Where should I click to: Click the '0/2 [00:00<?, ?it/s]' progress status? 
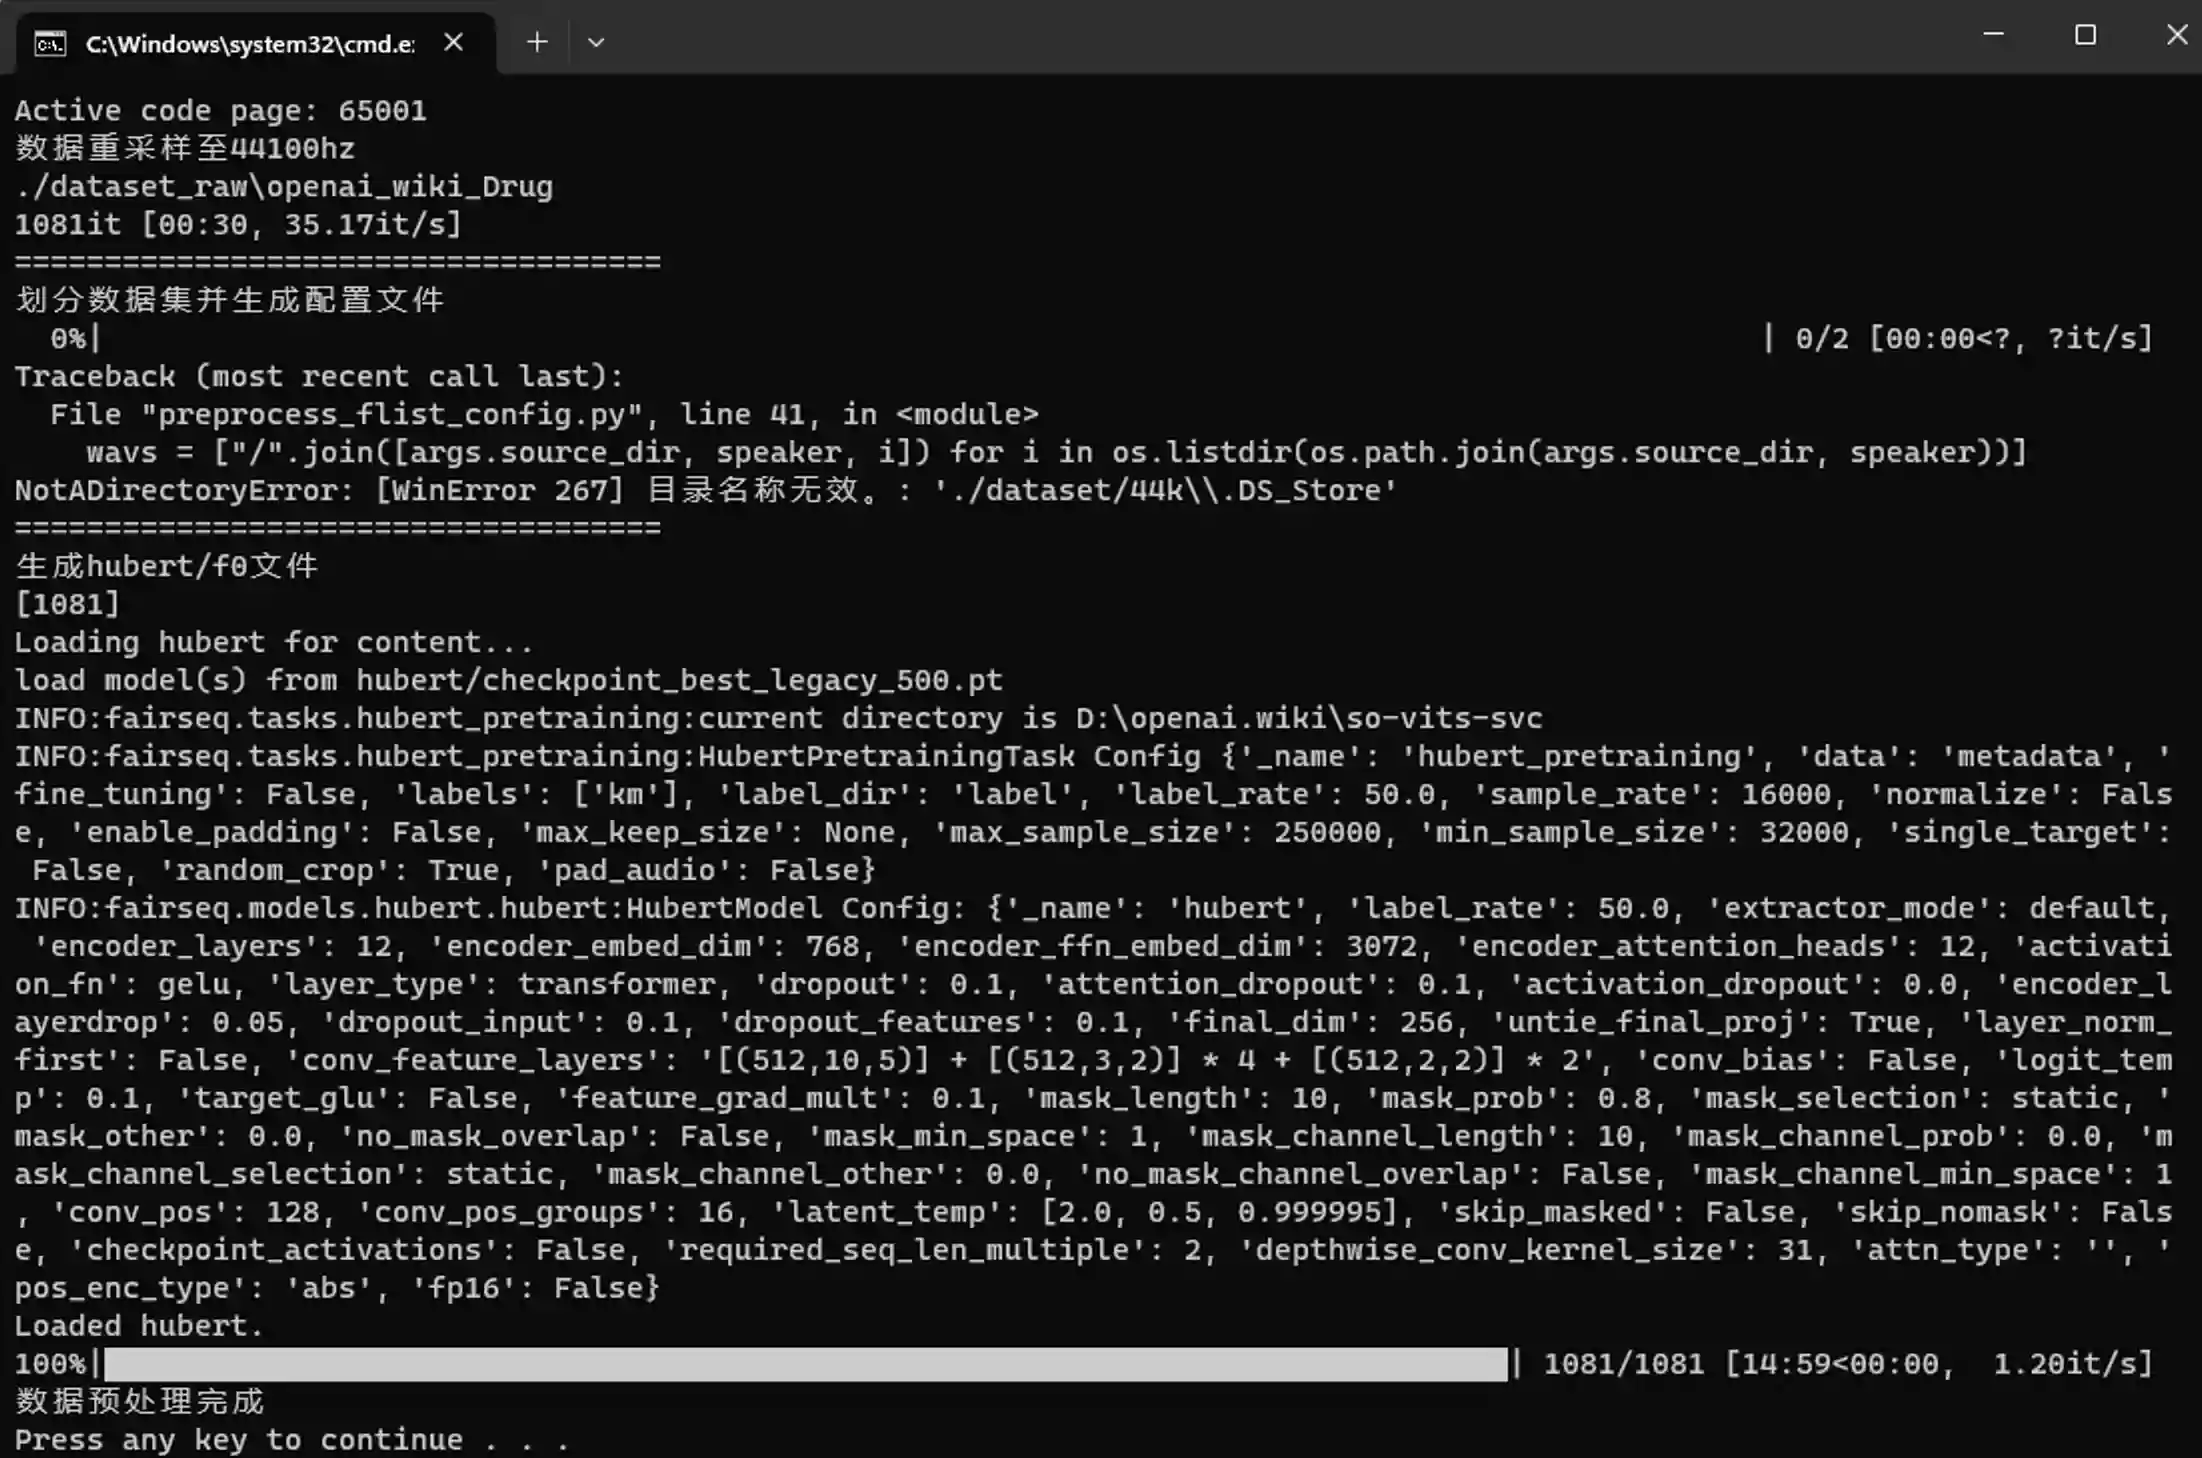pos(1974,339)
